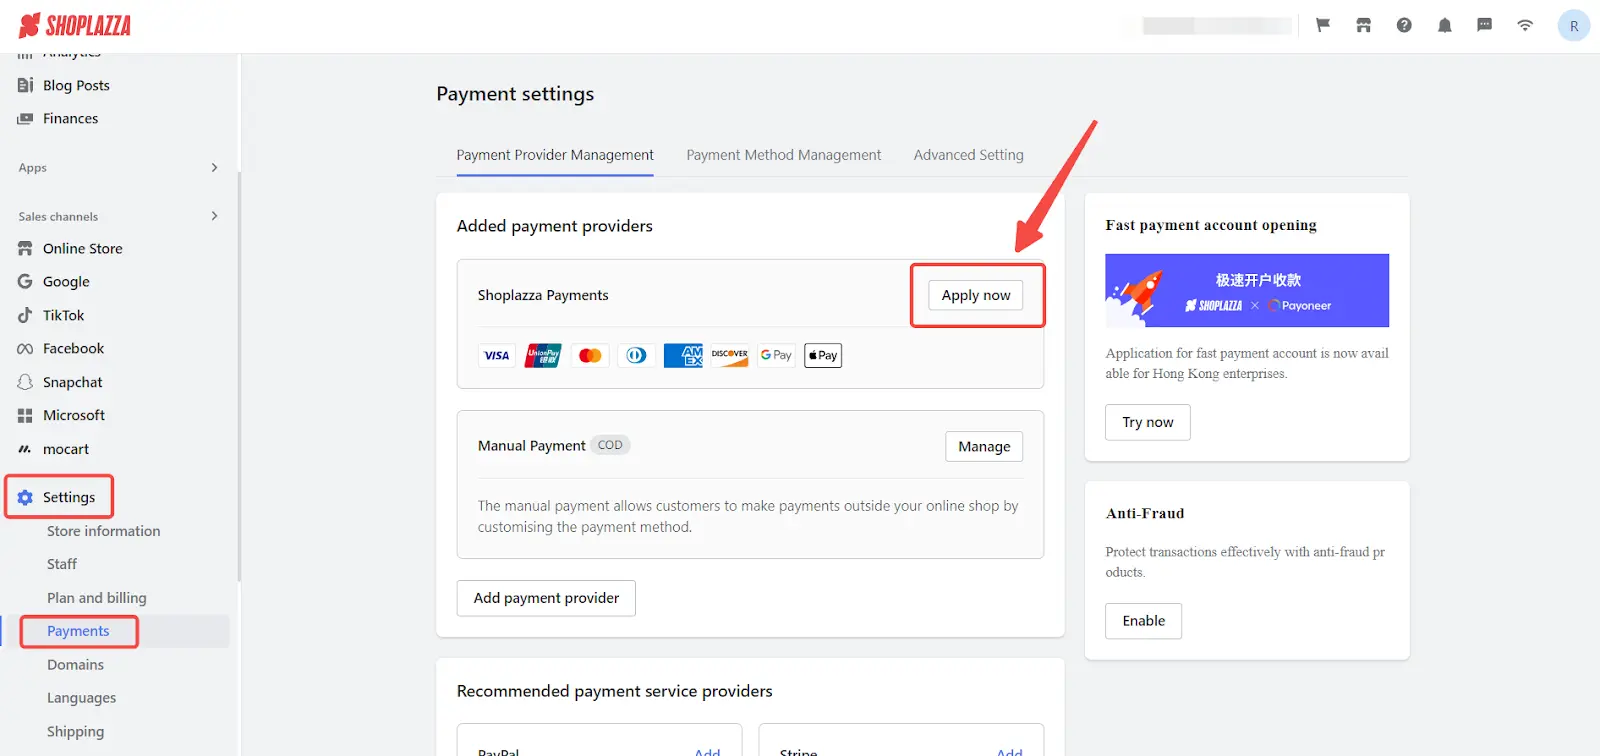
Task: Open Finances in sidebar
Action: (70, 118)
